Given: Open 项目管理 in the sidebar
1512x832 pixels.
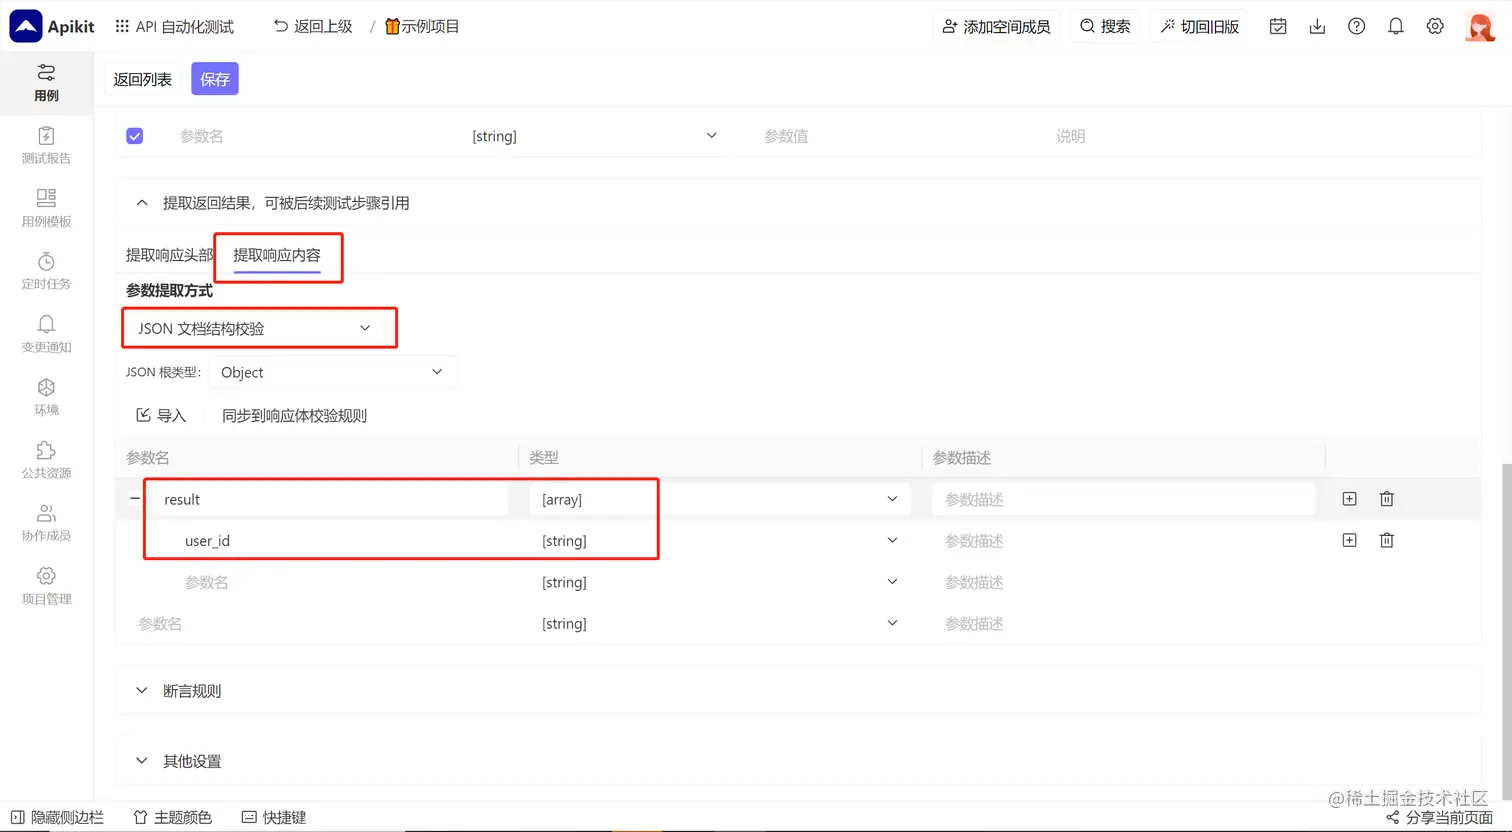Looking at the screenshot, I should [46, 586].
